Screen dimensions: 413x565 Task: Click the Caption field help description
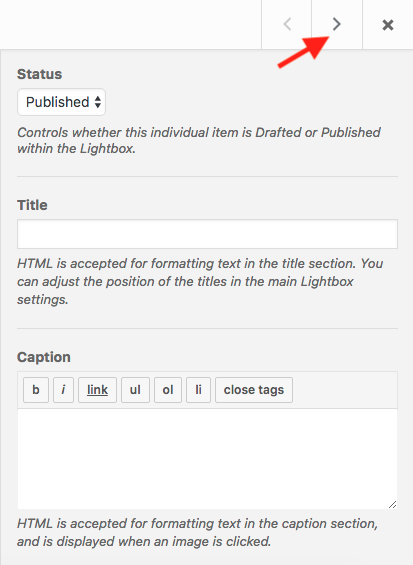[197, 533]
